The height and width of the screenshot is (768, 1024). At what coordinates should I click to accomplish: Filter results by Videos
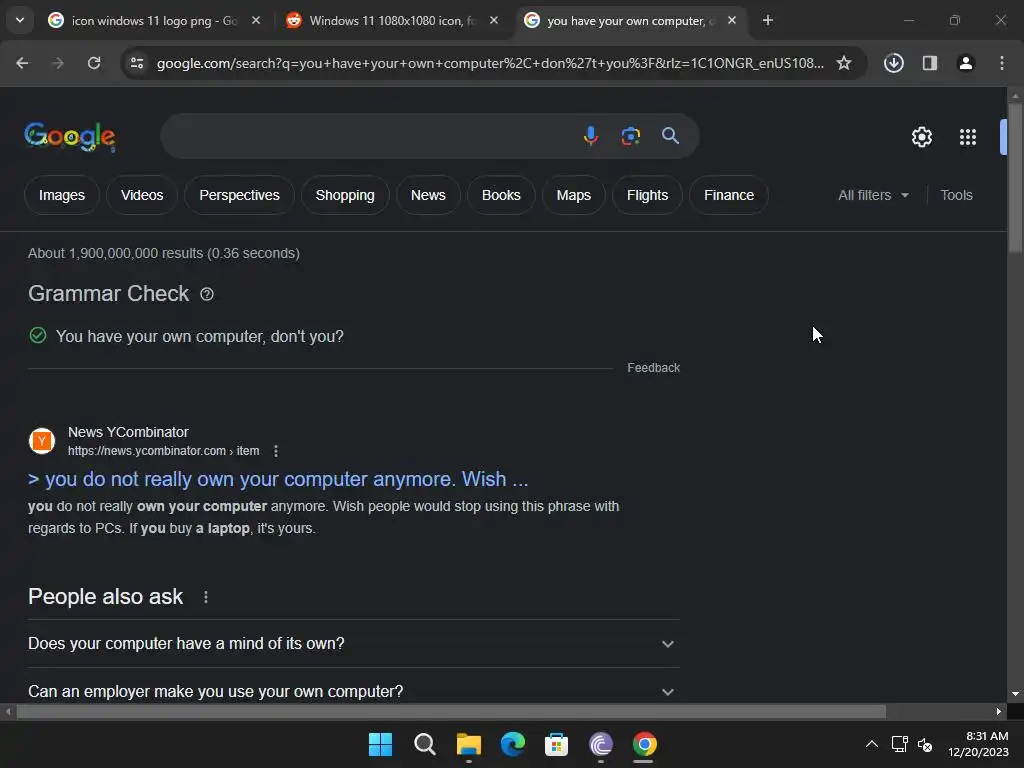tap(142, 195)
